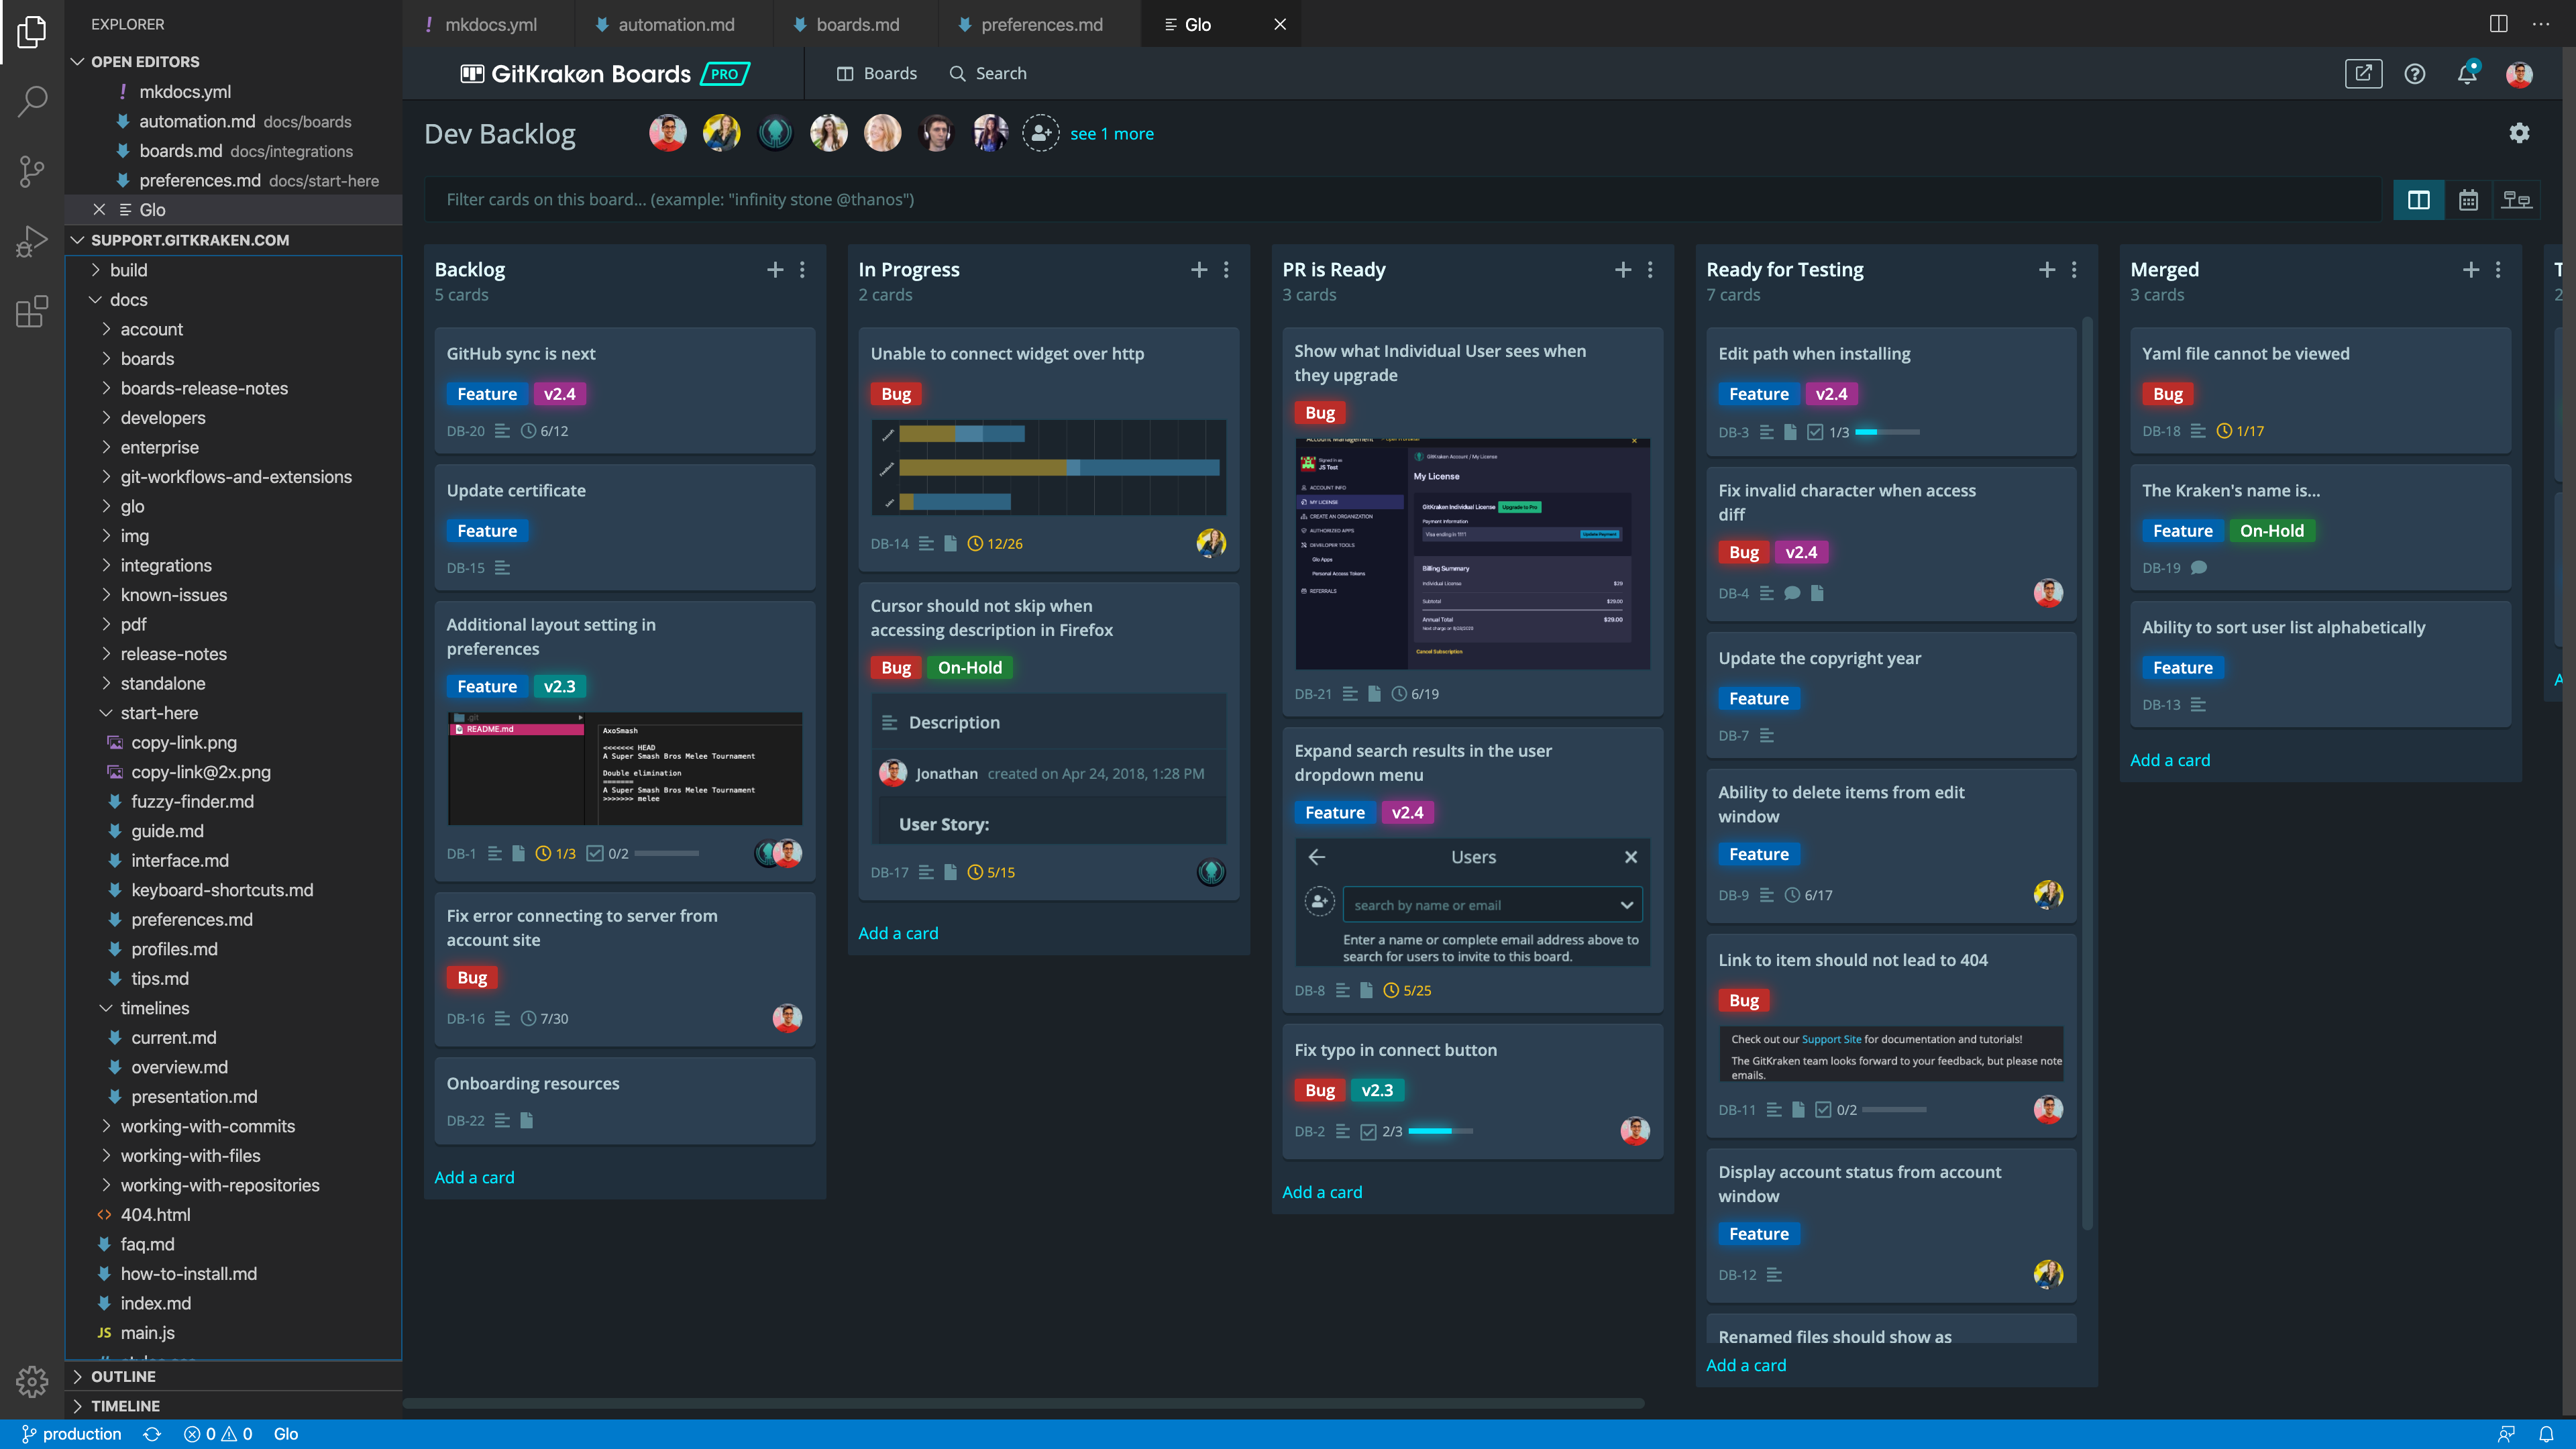Open the Run and Debug view
Image resolution: width=2576 pixels, height=1449 pixels.
pos(32,241)
